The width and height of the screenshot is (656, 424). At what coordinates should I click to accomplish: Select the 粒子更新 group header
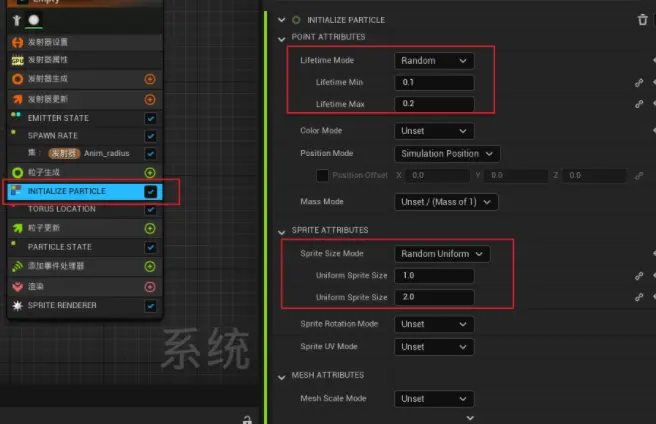[85, 229]
